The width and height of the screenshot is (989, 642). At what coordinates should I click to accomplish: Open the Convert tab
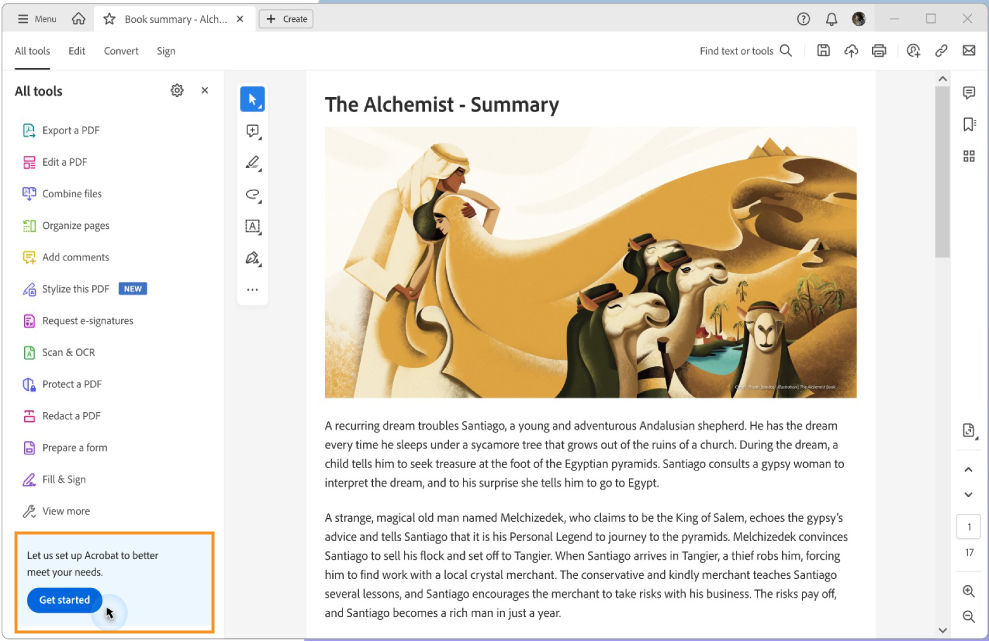pos(121,51)
